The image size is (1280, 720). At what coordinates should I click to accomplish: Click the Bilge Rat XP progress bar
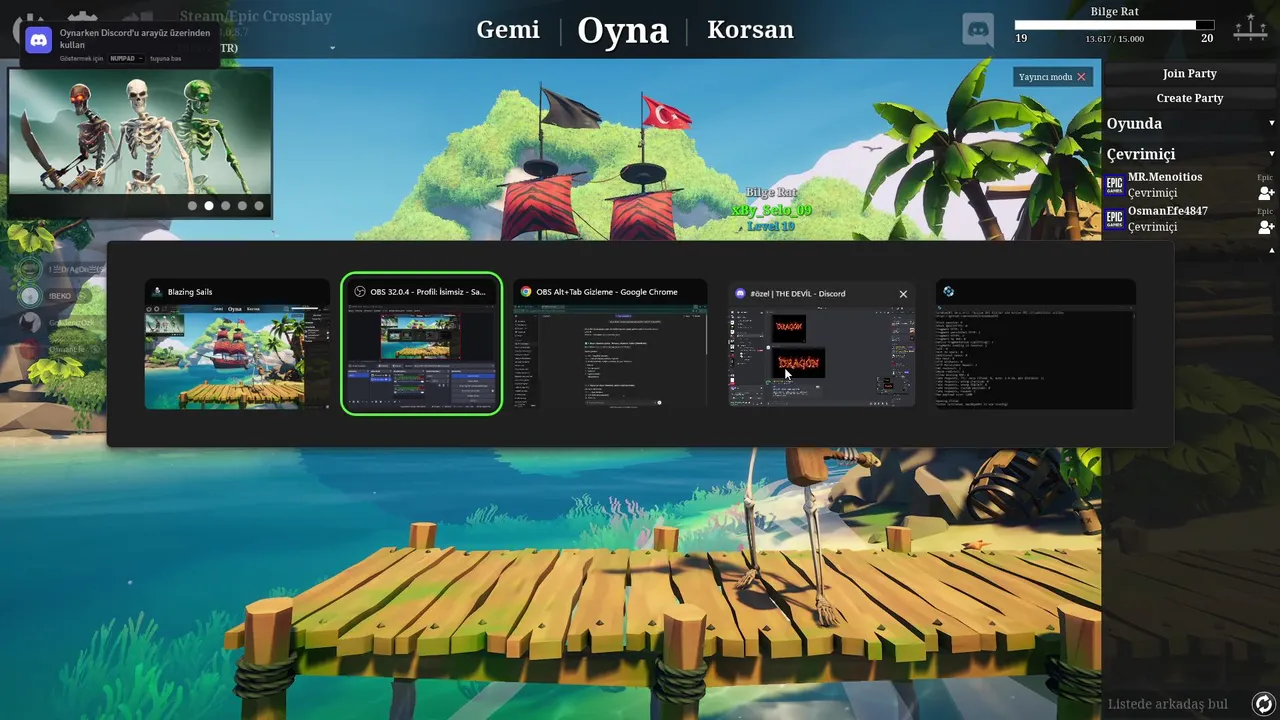coord(1114,25)
